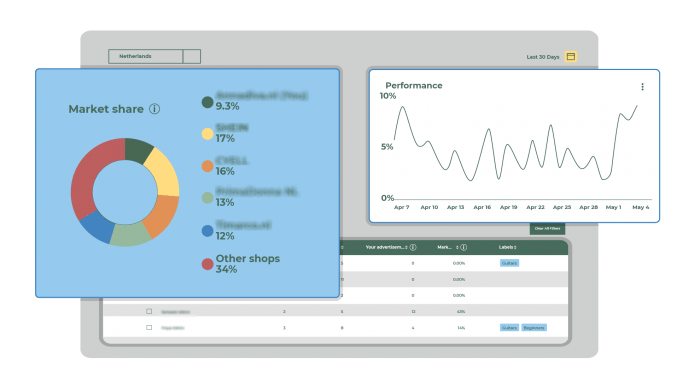Click the Other shops legend label
The height and width of the screenshot is (382, 700).
[x=248, y=258]
